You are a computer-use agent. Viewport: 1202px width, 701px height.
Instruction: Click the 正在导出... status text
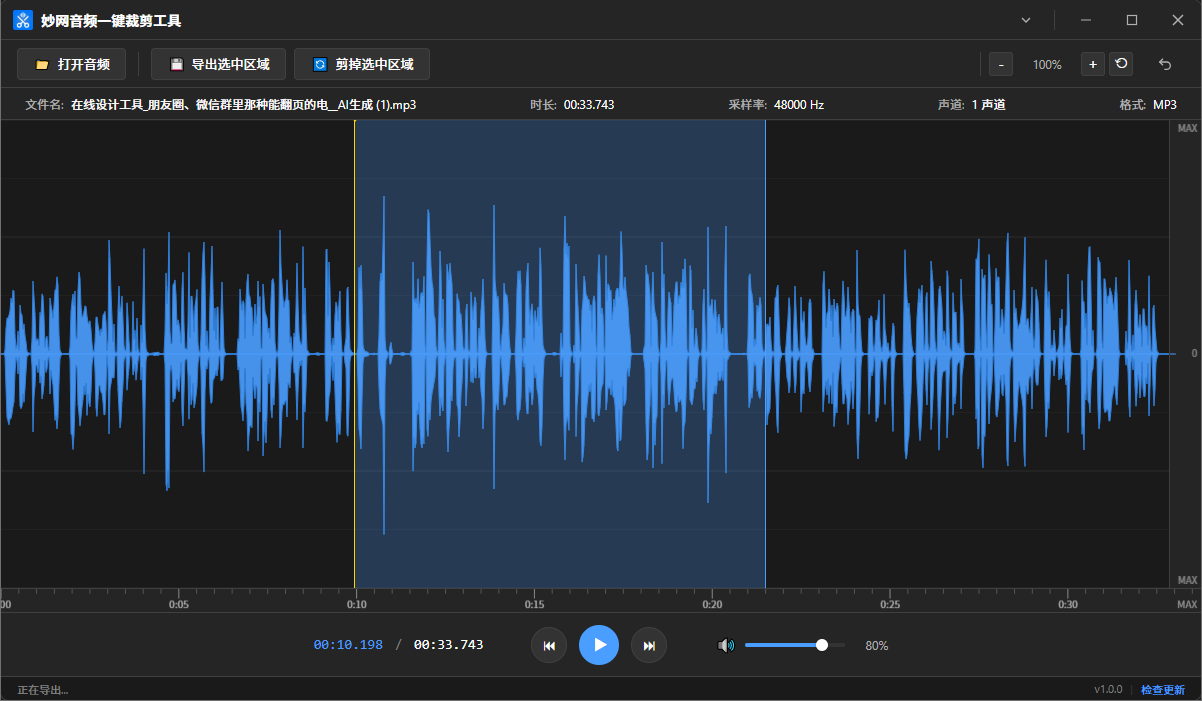[x=43, y=690]
